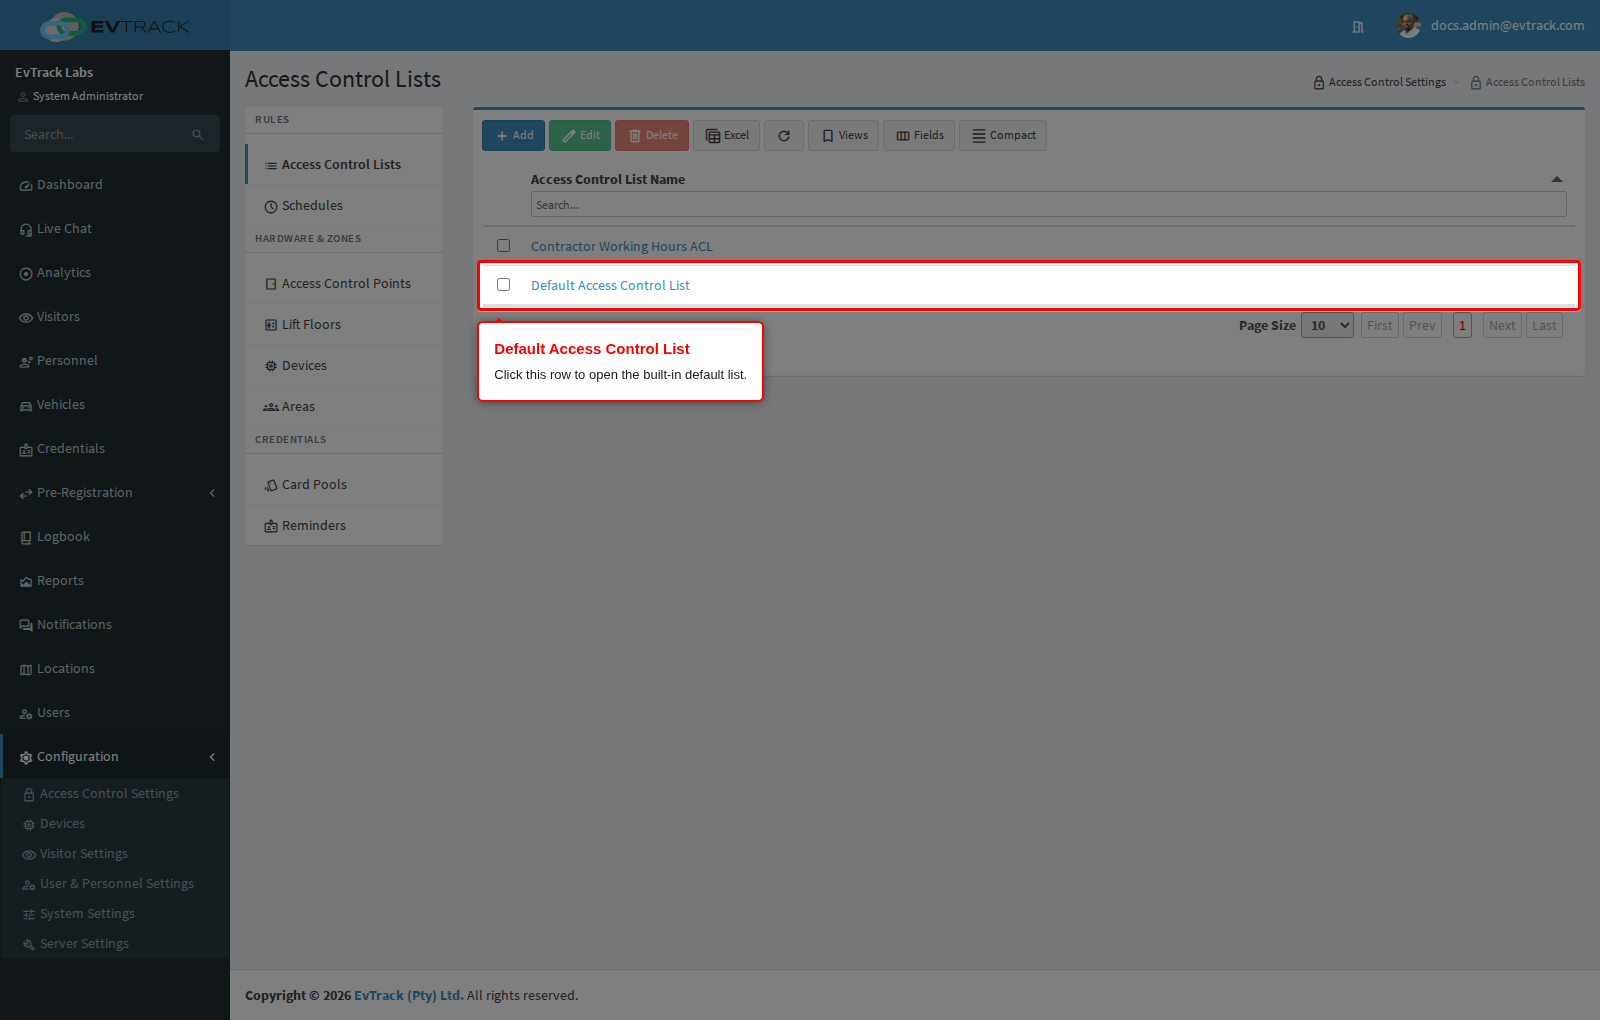Open the Views toolbar button
Image resolution: width=1600 pixels, height=1020 pixels.
pyautogui.click(x=844, y=136)
